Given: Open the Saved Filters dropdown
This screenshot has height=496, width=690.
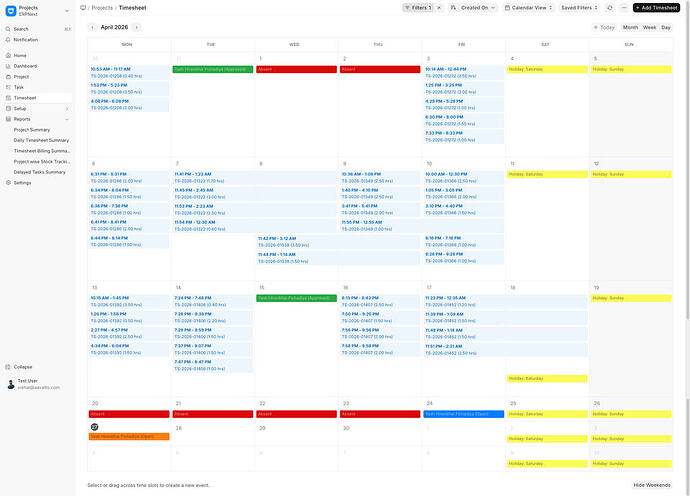Looking at the screenshot, I should pyautogui.click(x=579, y=8).
